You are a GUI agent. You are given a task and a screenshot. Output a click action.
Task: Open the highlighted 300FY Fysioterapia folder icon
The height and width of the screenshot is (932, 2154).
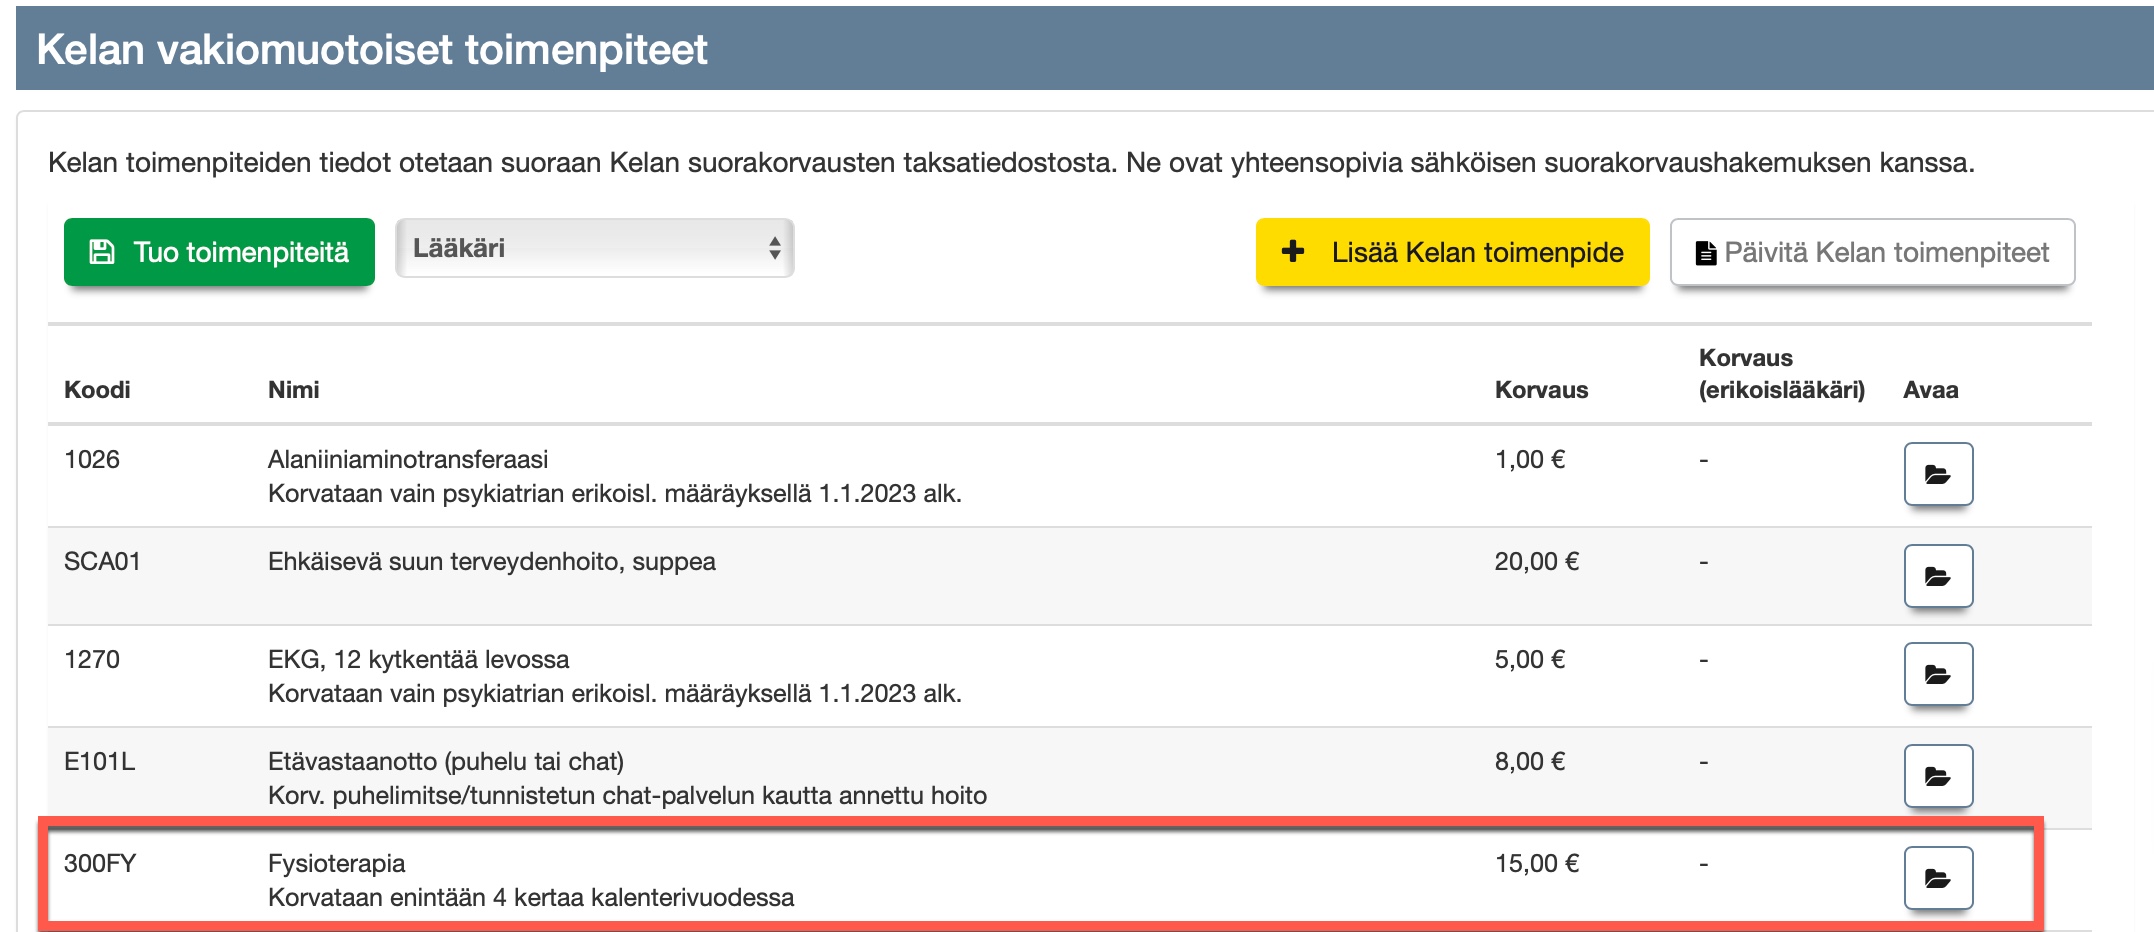(x=1937, y=878)
